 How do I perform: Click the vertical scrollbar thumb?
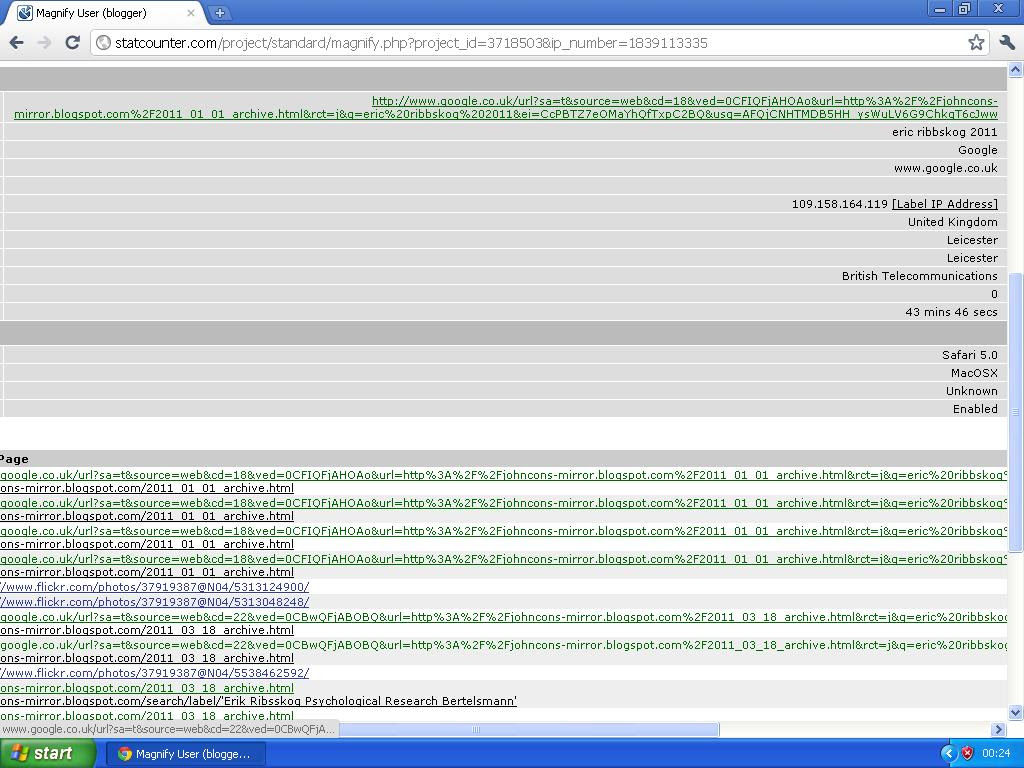point(1016,411)
